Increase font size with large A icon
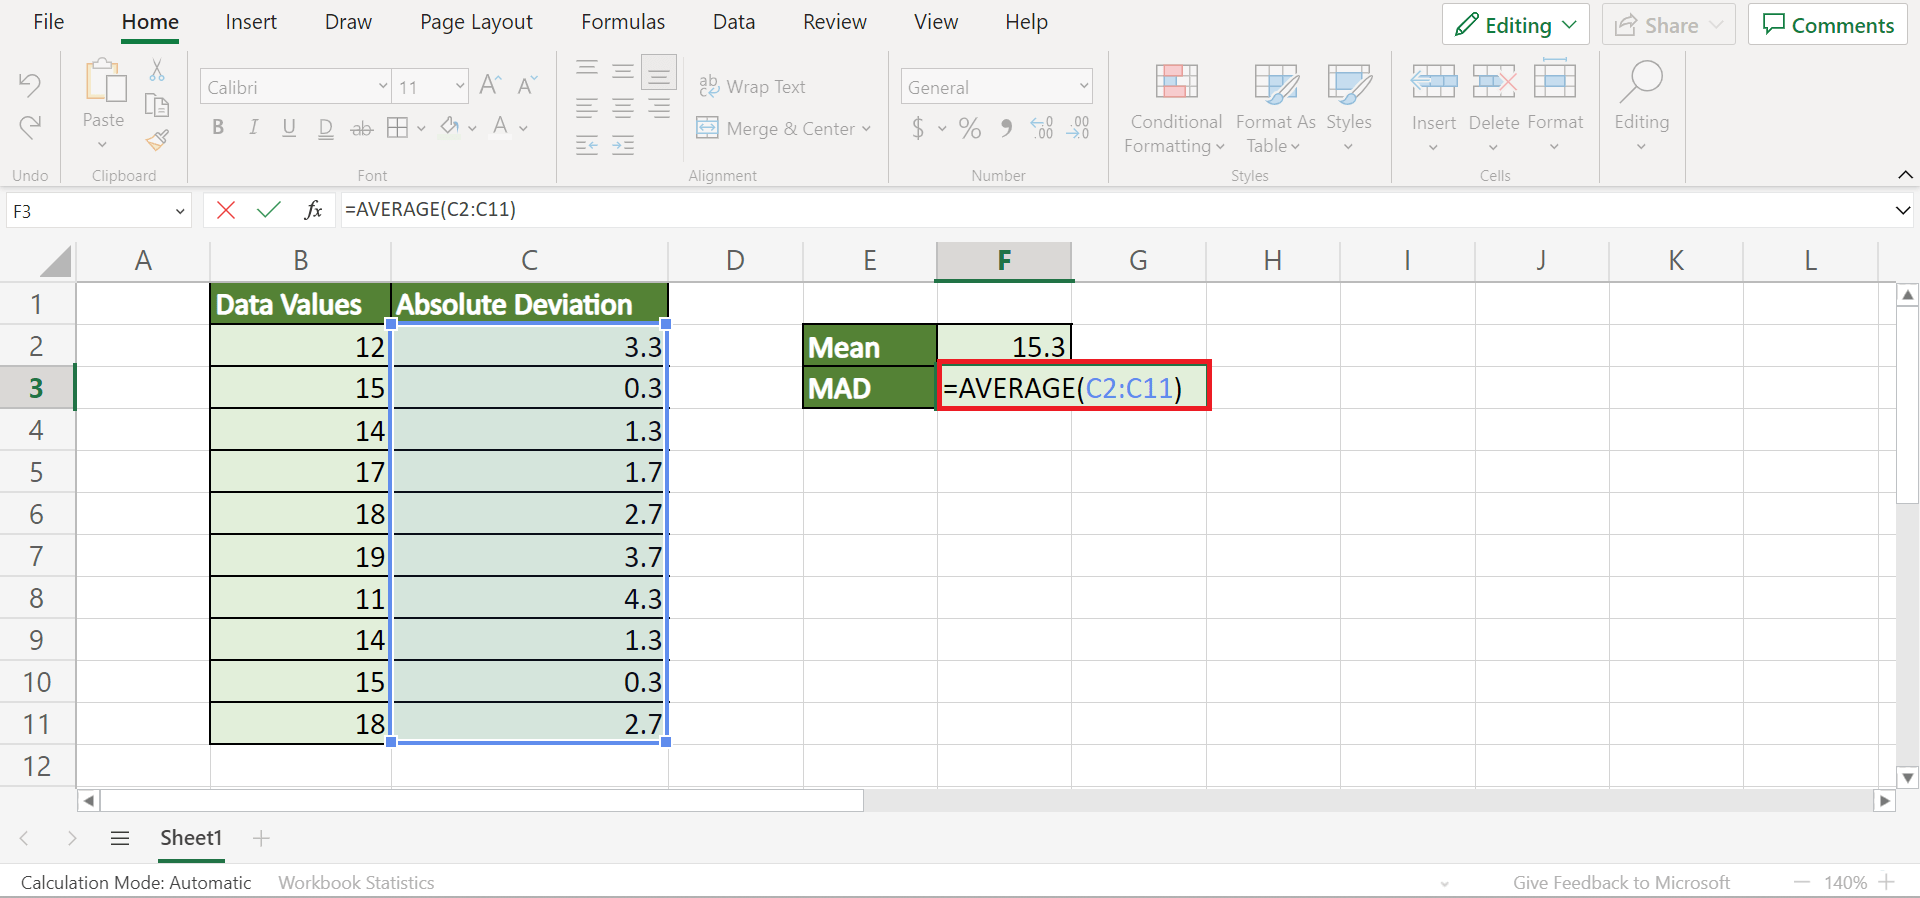Viewport: 1920px width, 898px height. (490, 86)
